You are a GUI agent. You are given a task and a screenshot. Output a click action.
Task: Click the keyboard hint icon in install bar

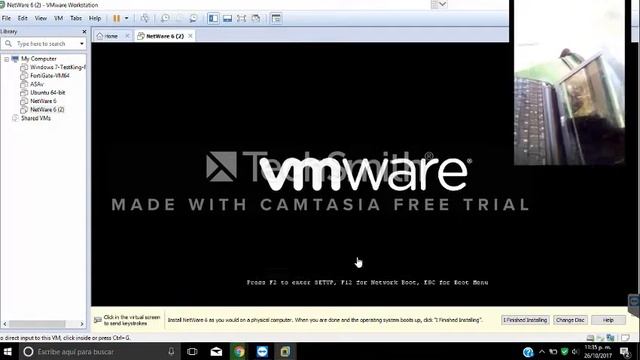pyautogui.click(x=98, y=320)
